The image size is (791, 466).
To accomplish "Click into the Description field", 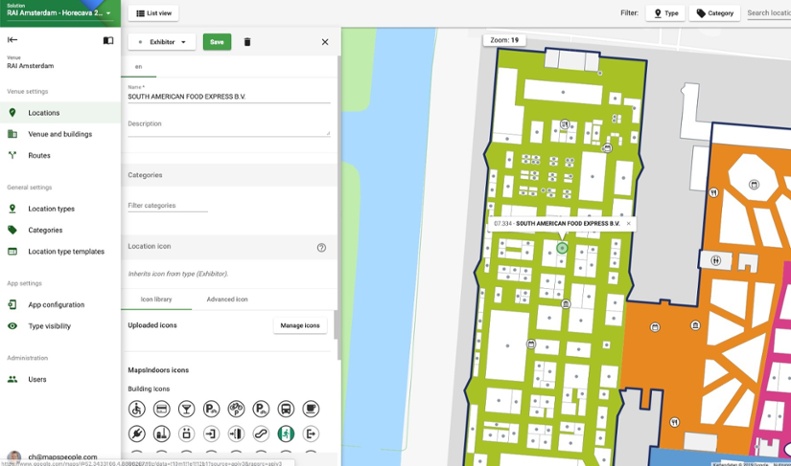I will (229, 126).
